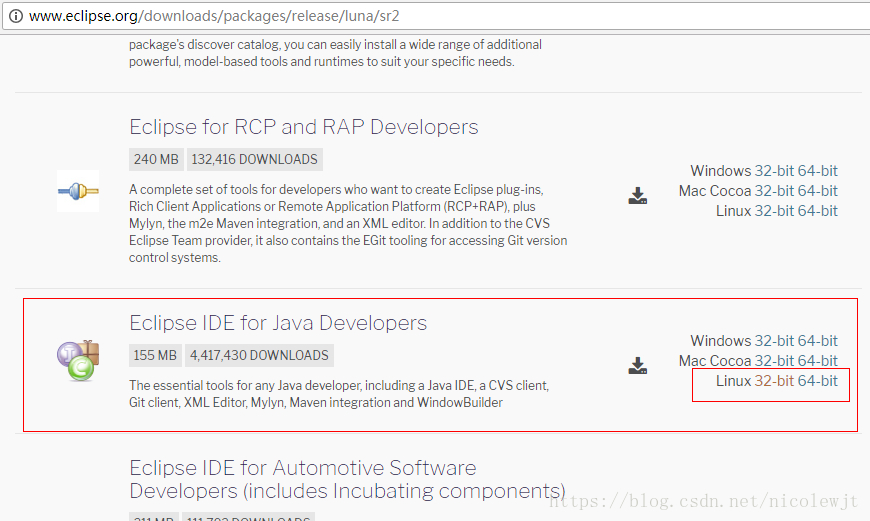
Task: Open Eclipse IDE for Automotive Software Developers title
Action: 347,479
